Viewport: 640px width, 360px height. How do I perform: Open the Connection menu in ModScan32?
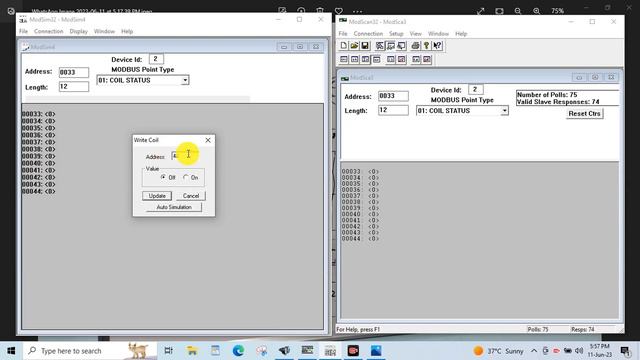point(368,33)
